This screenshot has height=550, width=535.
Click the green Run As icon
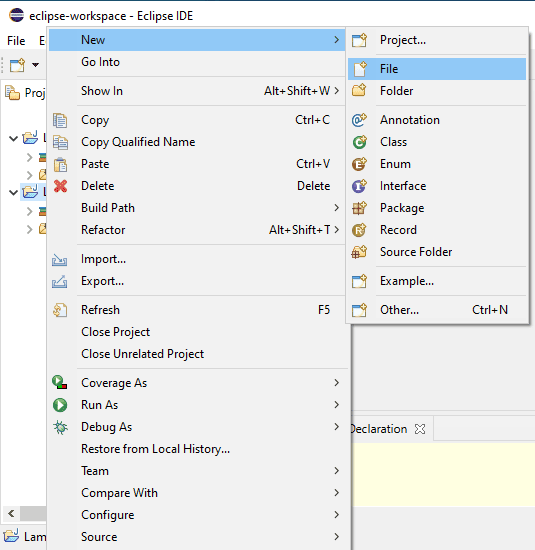click(x=60, y=405)
